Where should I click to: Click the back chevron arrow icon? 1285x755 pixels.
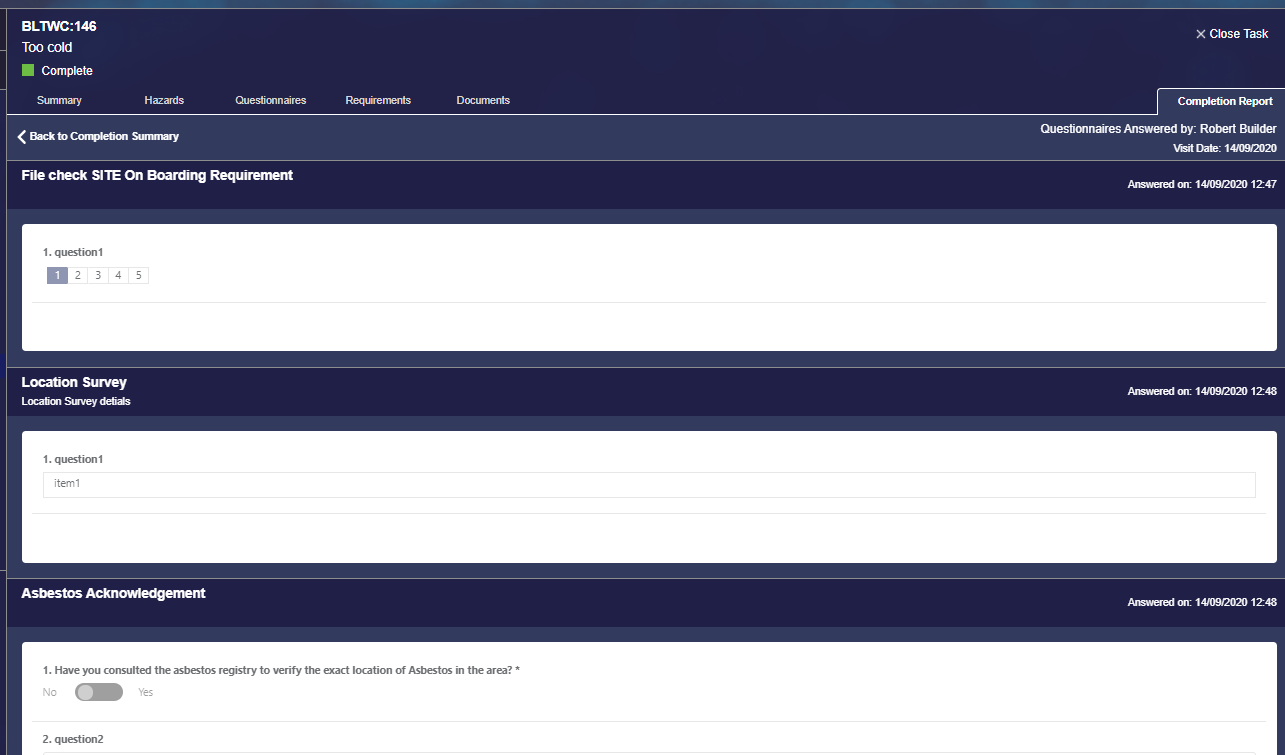22,136
